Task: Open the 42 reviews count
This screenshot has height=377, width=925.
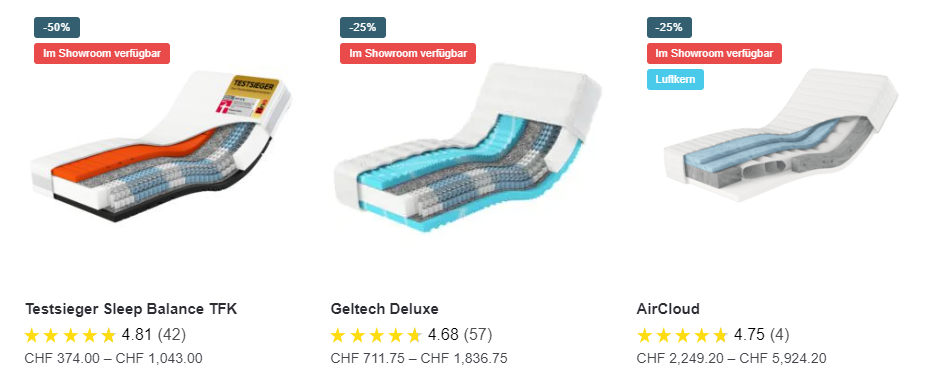Action: point(171,335)
